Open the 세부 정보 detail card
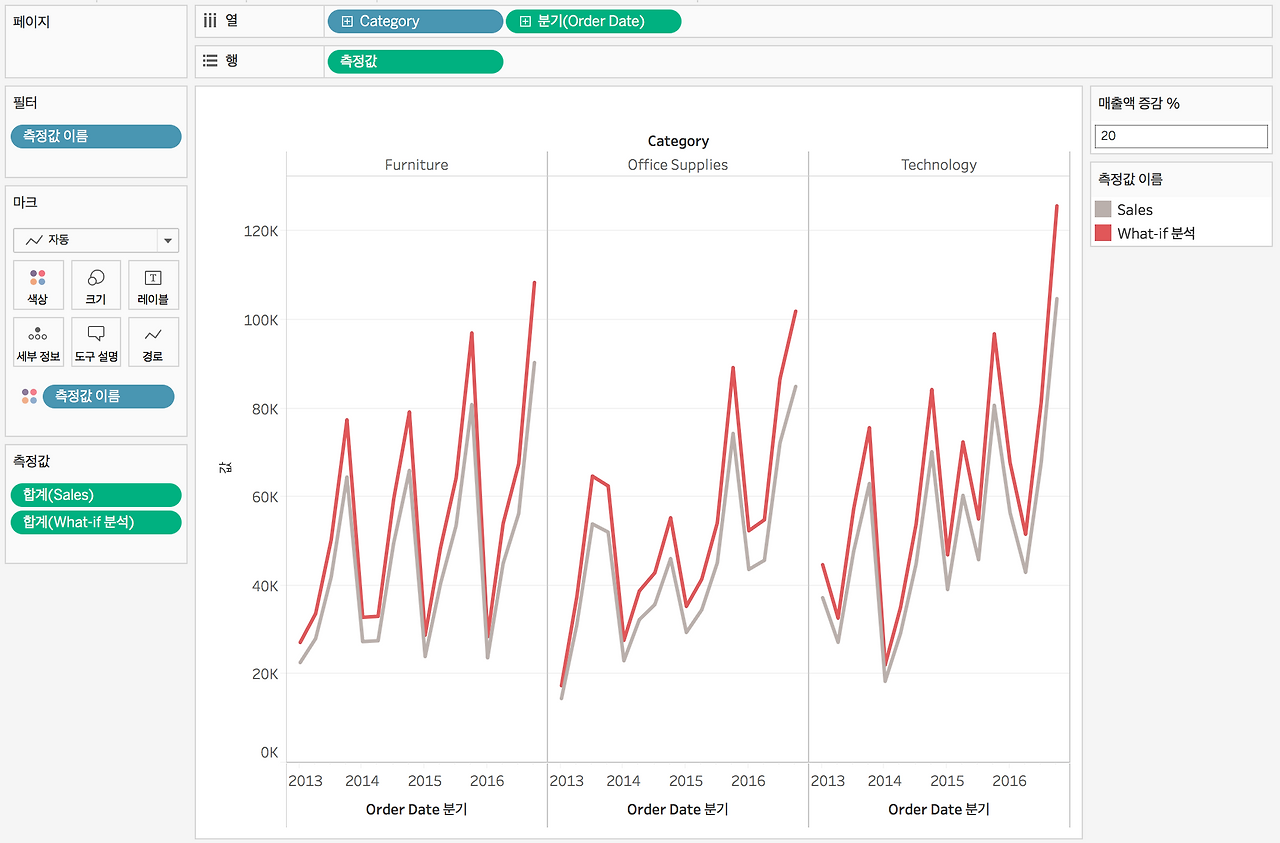1280x843 pixels. [38, 342]
